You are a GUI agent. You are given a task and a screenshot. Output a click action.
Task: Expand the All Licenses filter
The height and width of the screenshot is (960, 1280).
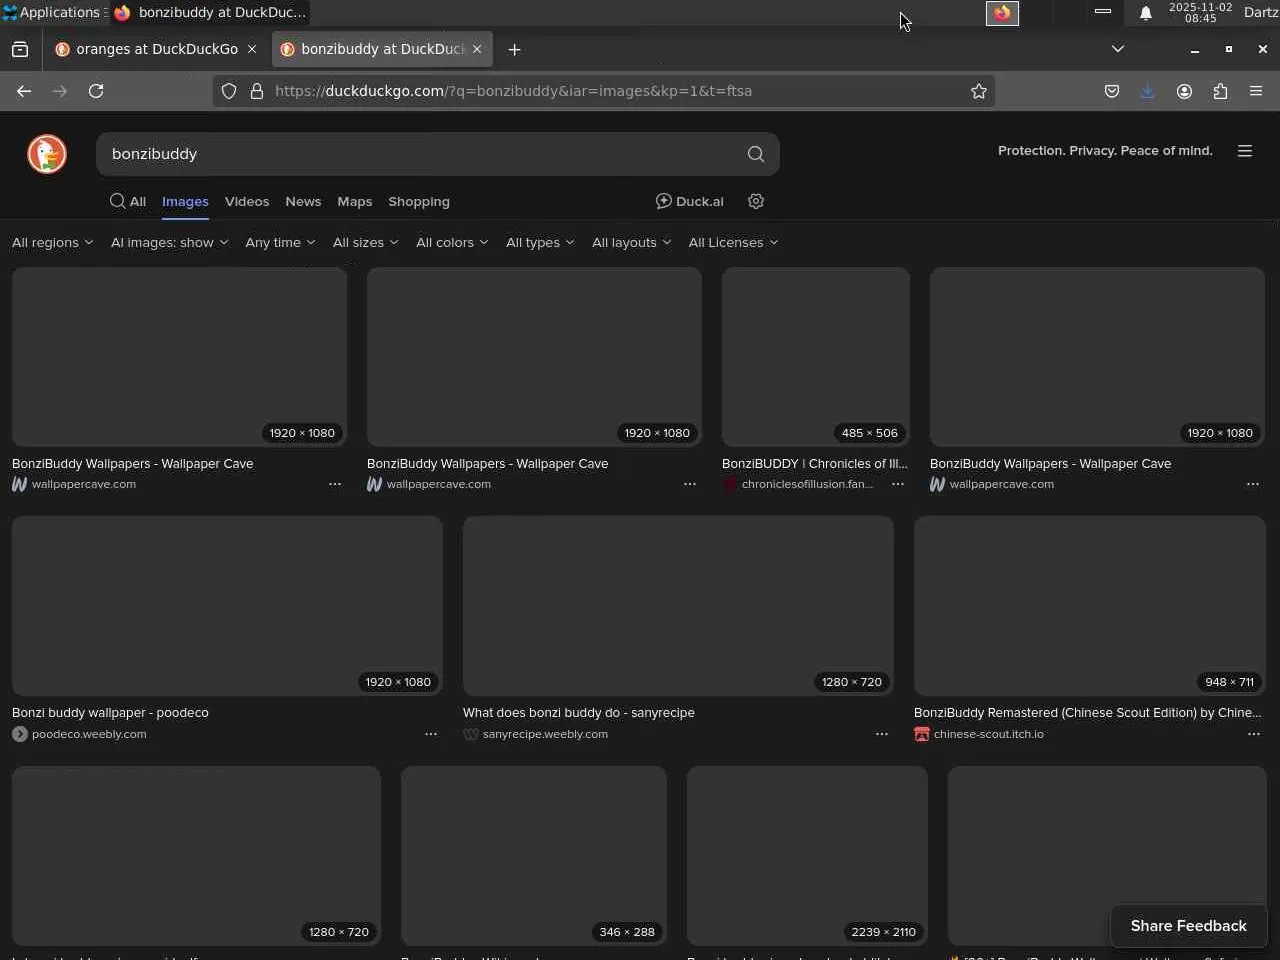pos(733,242)
